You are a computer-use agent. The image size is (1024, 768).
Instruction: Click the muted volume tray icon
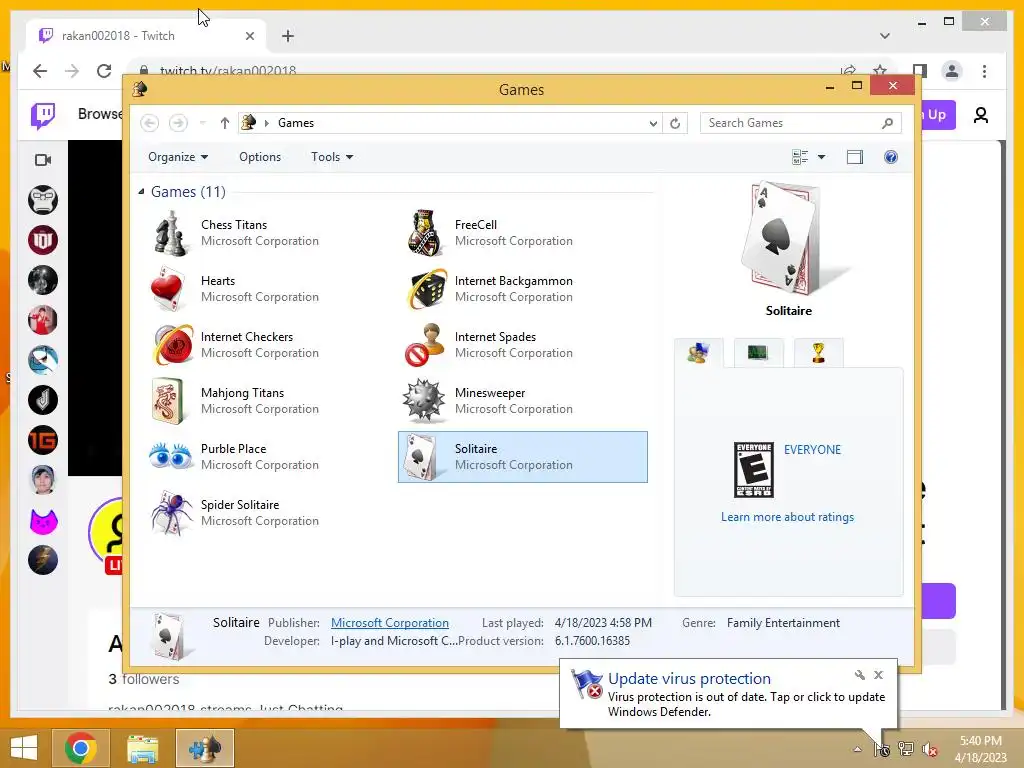click(929, 749)
